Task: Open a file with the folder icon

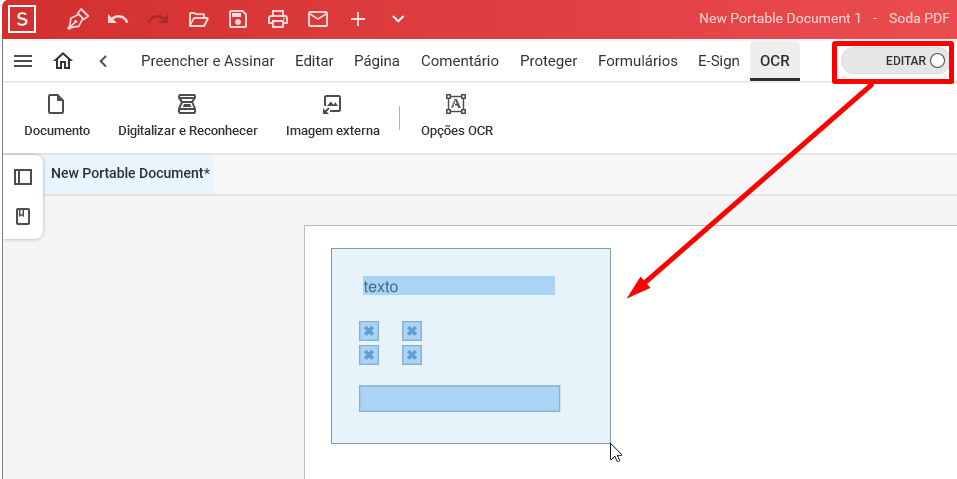Action: 198,20
